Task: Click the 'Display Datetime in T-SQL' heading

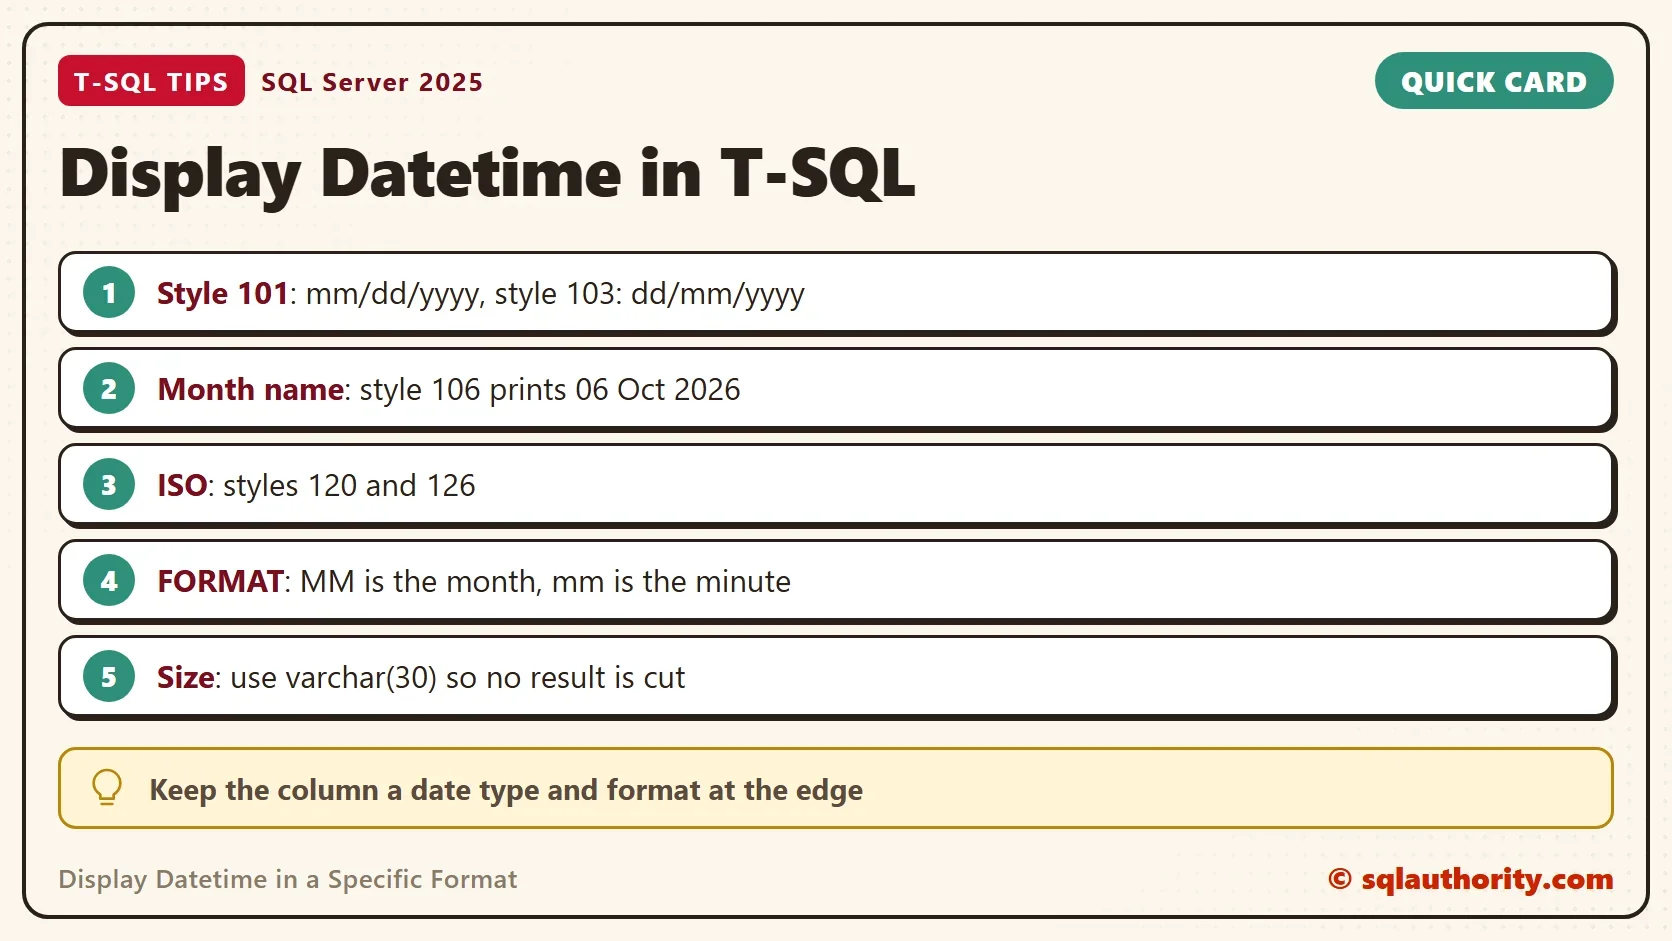Action: click(487, 174)
